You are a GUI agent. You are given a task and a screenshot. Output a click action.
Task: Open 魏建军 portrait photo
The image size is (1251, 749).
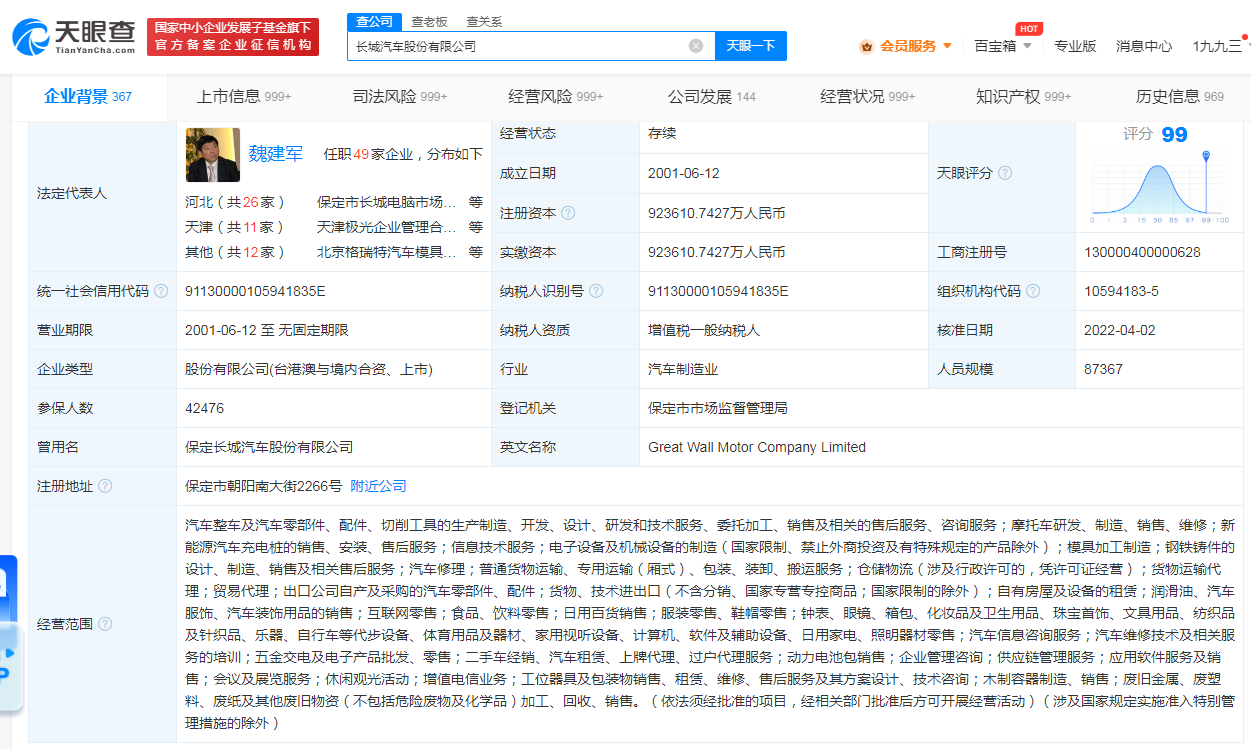pos(213,155)
